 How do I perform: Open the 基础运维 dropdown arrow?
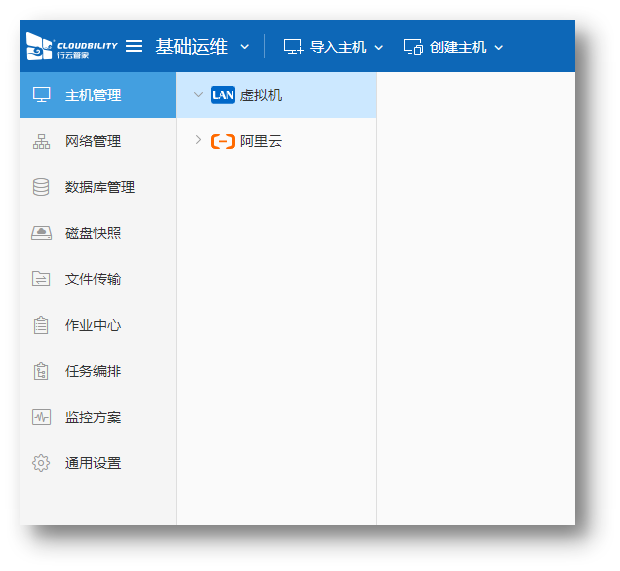[x=245, y=47]
